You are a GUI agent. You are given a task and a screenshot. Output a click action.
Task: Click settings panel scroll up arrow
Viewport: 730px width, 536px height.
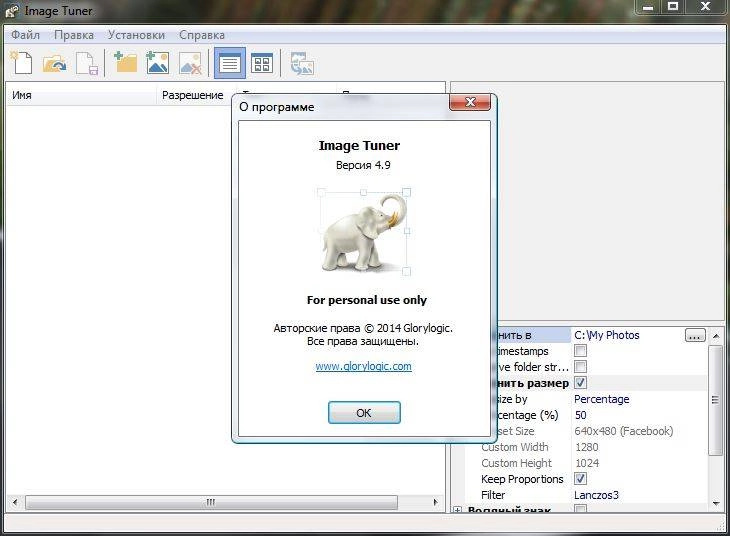pyautogui.click(x=716, y=336)
